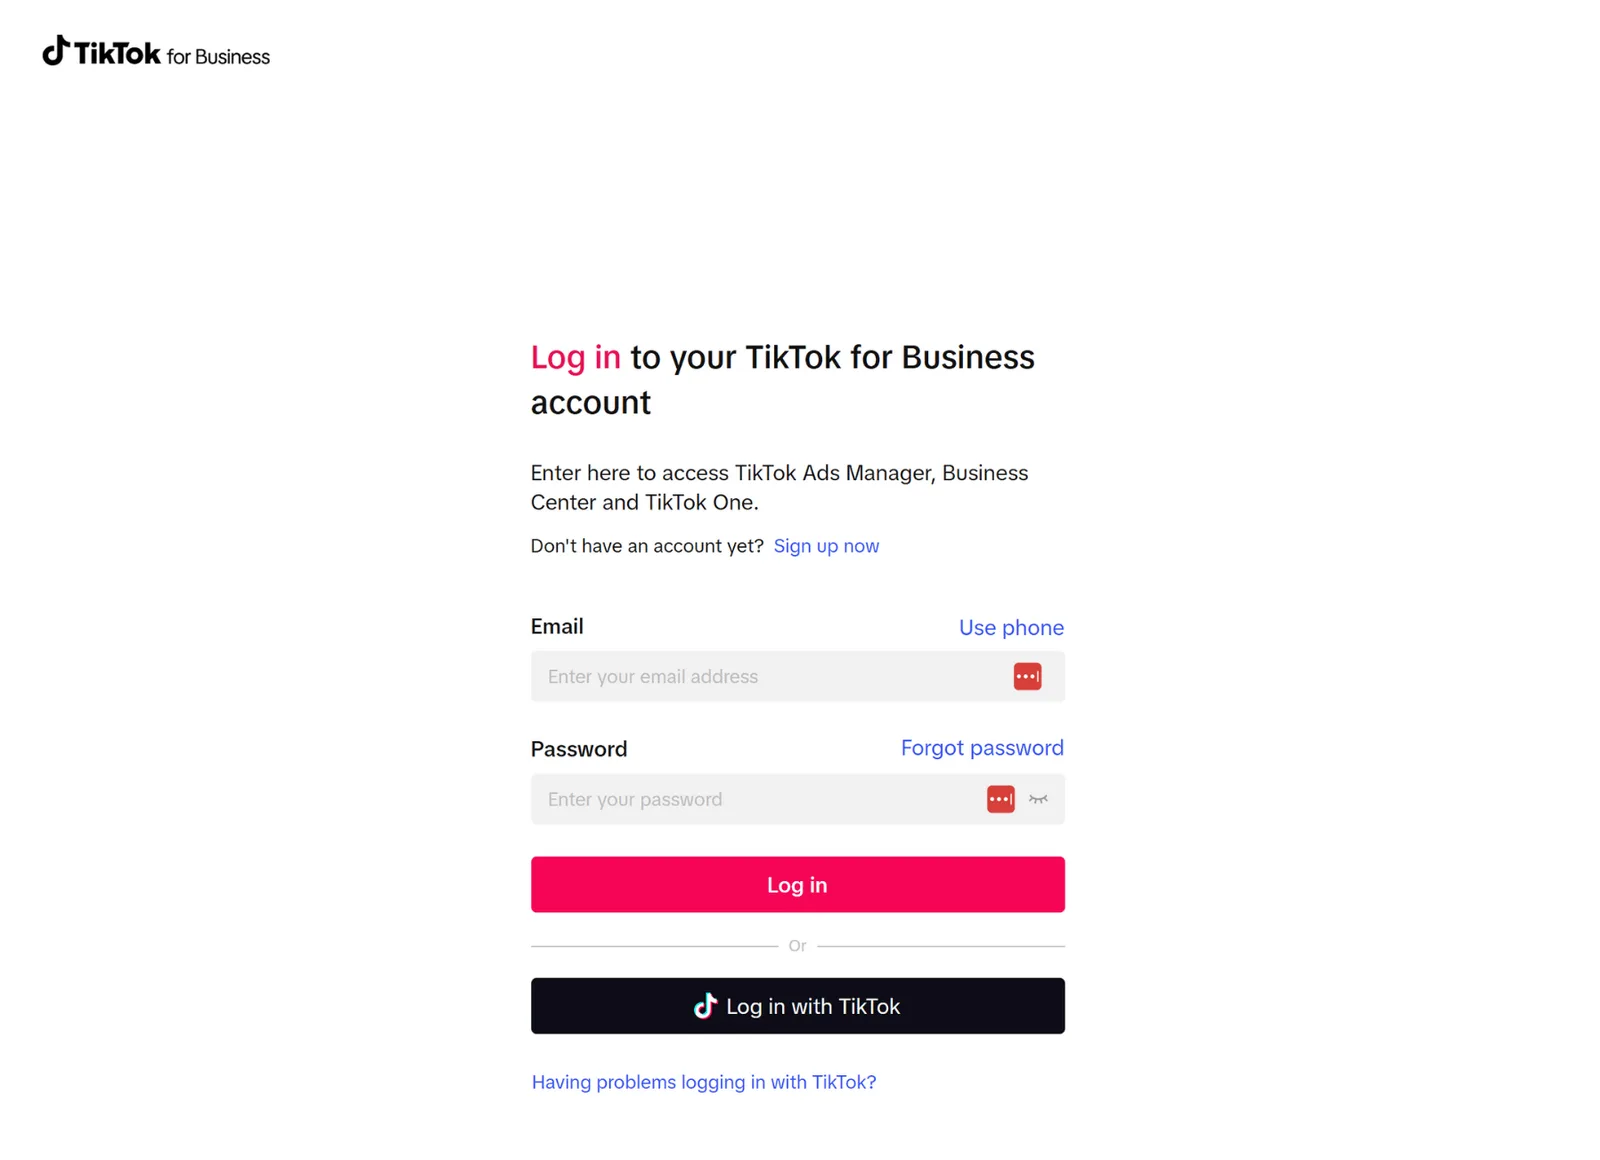
Task: Click the TikTok icon on the black login button
Action: point(705,1006)
